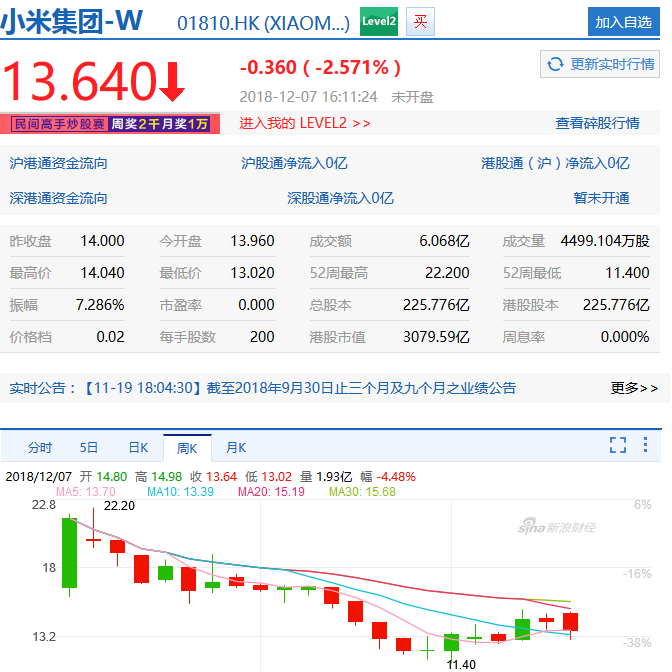Open 民间高手炒股赛 promotional banner
Image resolution: width=672 pixels, height=672 pixels.
[x=110, y=124]
